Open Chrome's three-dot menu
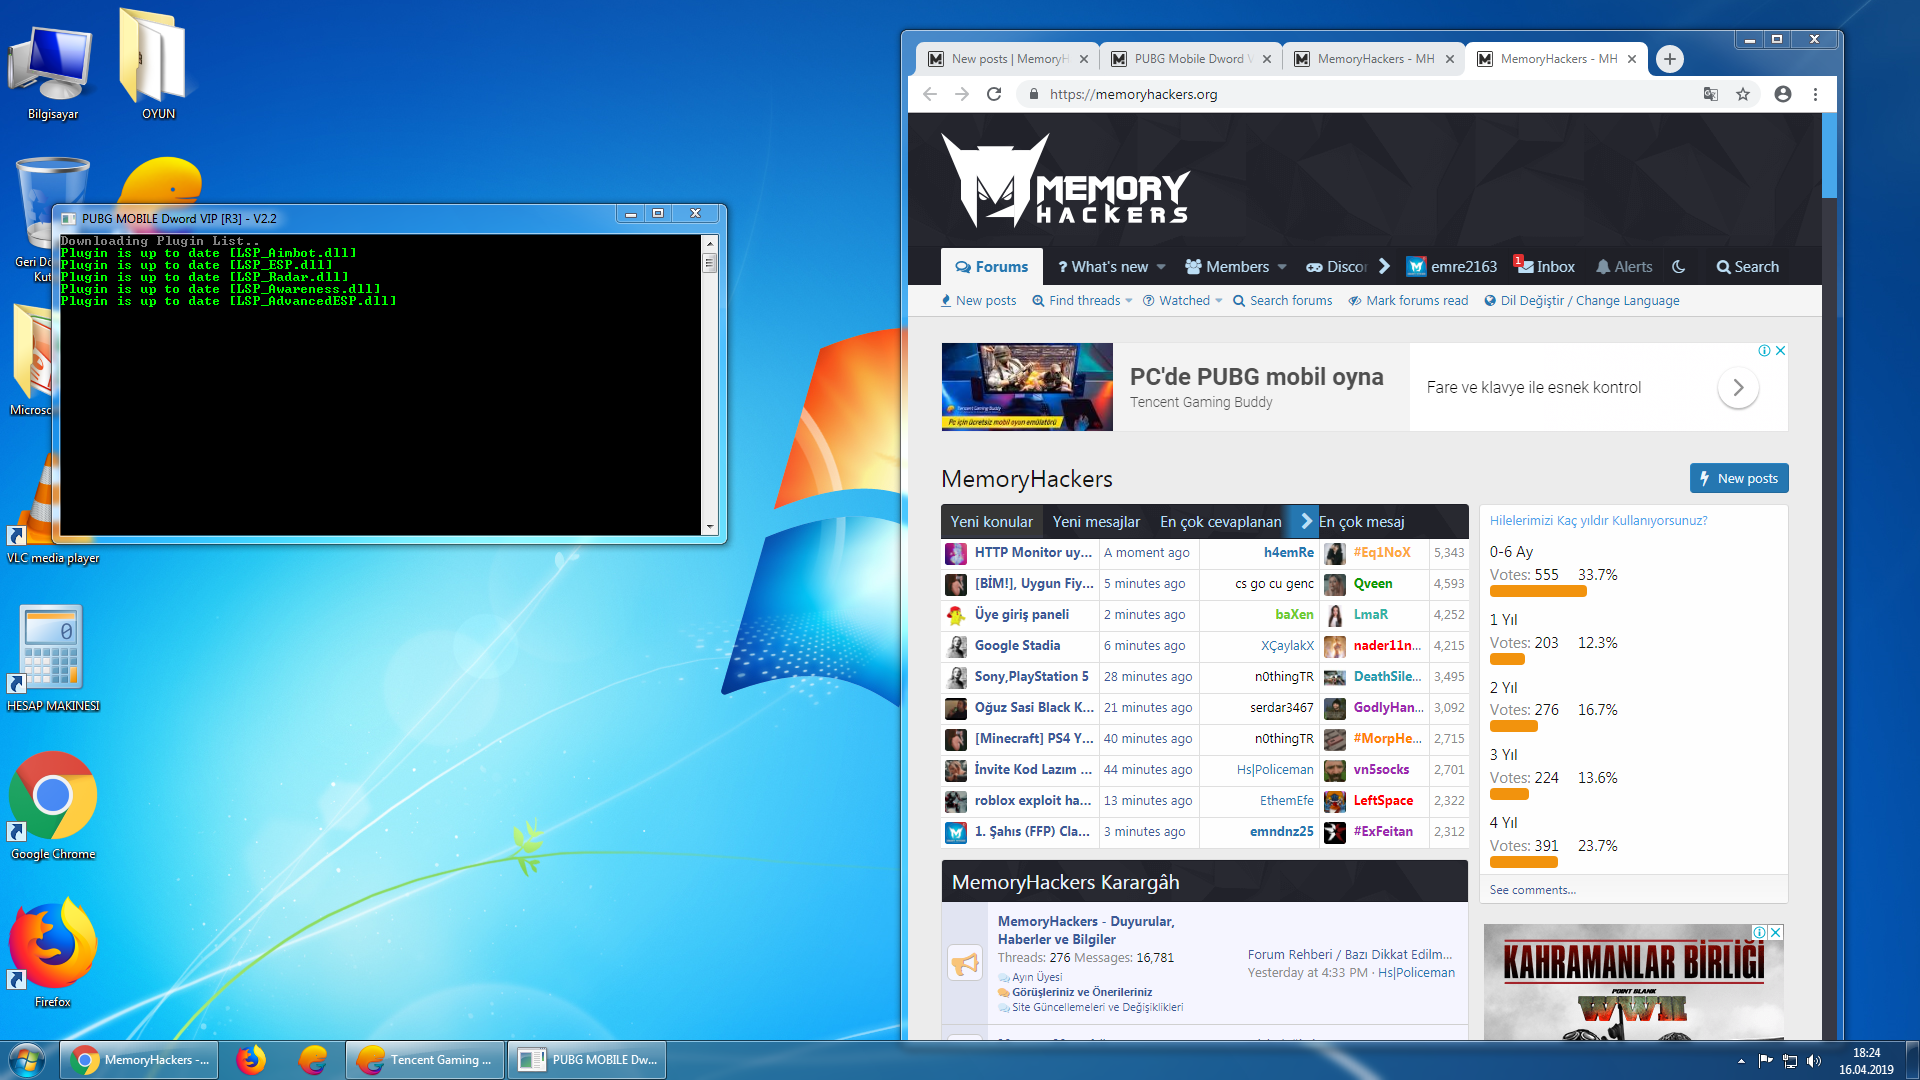The height and width of the screenshot is (1080, 1920). point(1815,94)
